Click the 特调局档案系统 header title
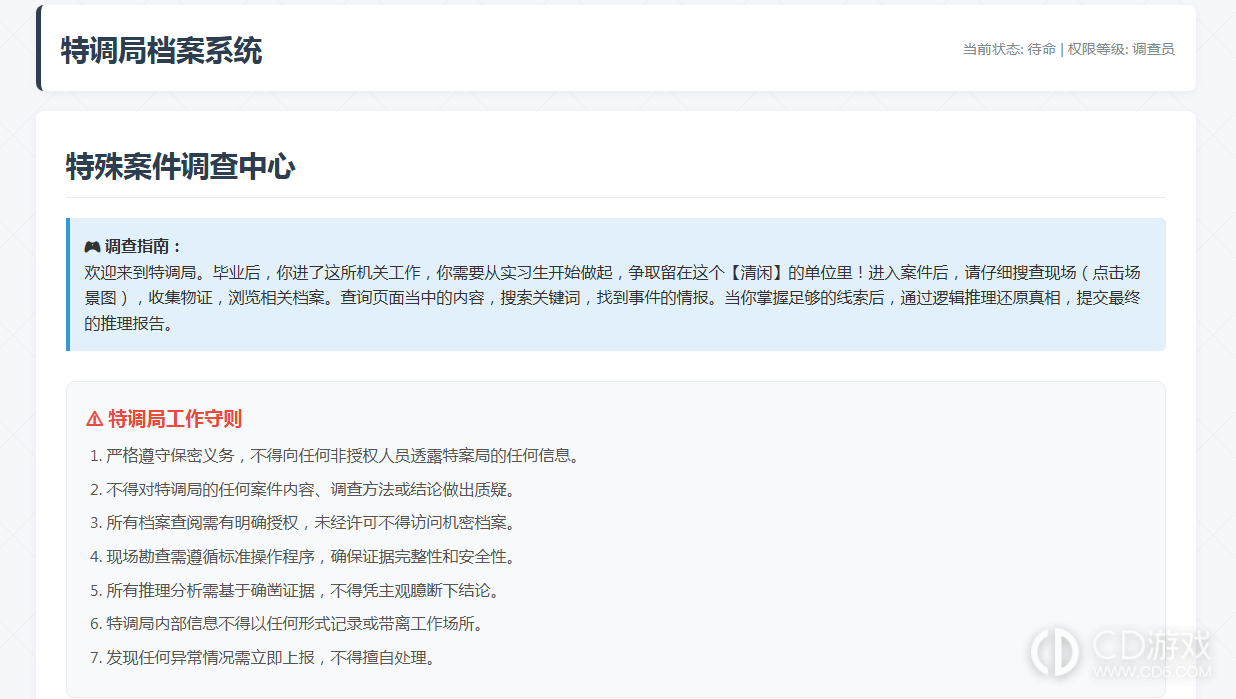Image resolution: width=1236 pixels, height=699 pixels. pos(161,50)
